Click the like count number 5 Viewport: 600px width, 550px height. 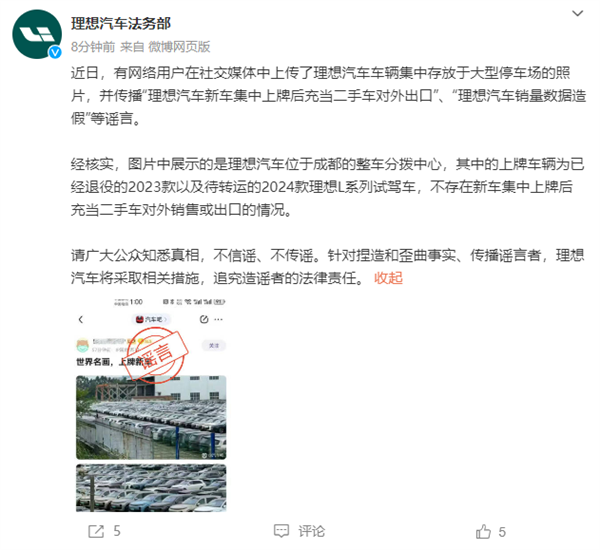tap(502, 532)
